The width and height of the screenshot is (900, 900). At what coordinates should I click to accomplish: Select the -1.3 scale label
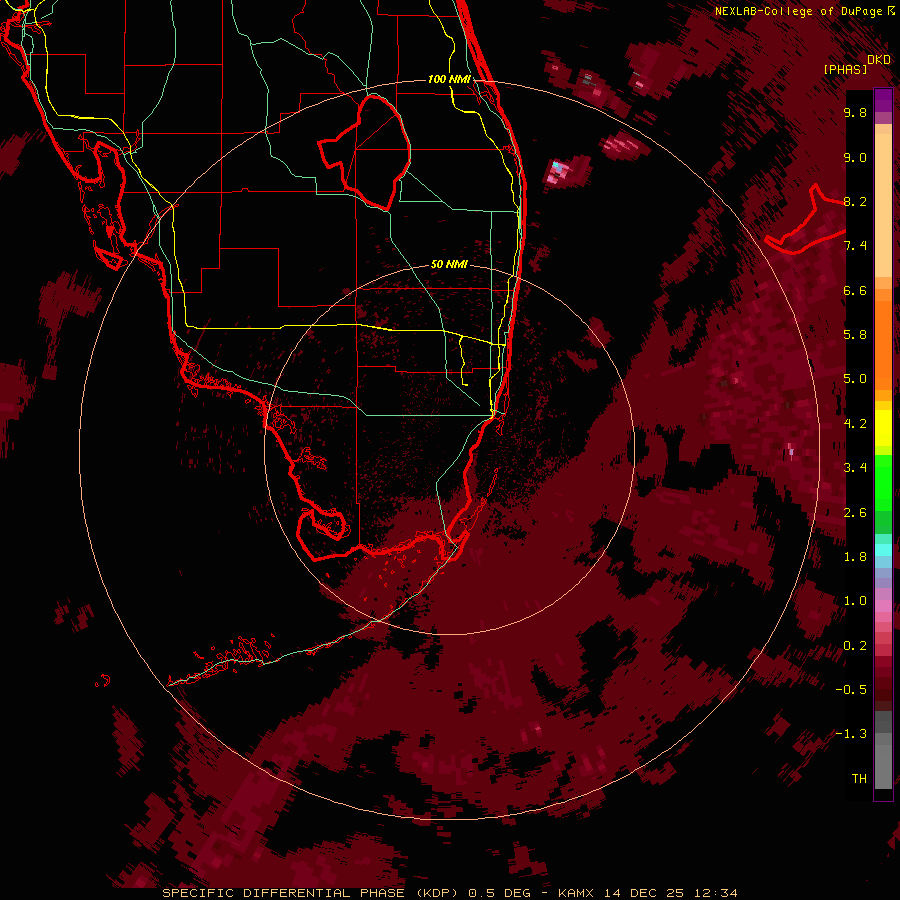coord(851,734)
